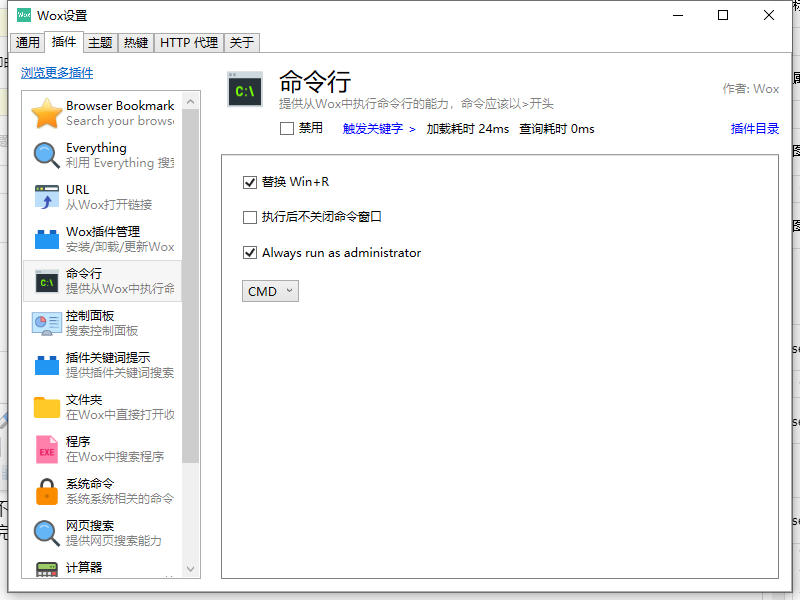Uncheck 替换 Win+R
The height and width of the screenshot is (600, 800).
250,182
